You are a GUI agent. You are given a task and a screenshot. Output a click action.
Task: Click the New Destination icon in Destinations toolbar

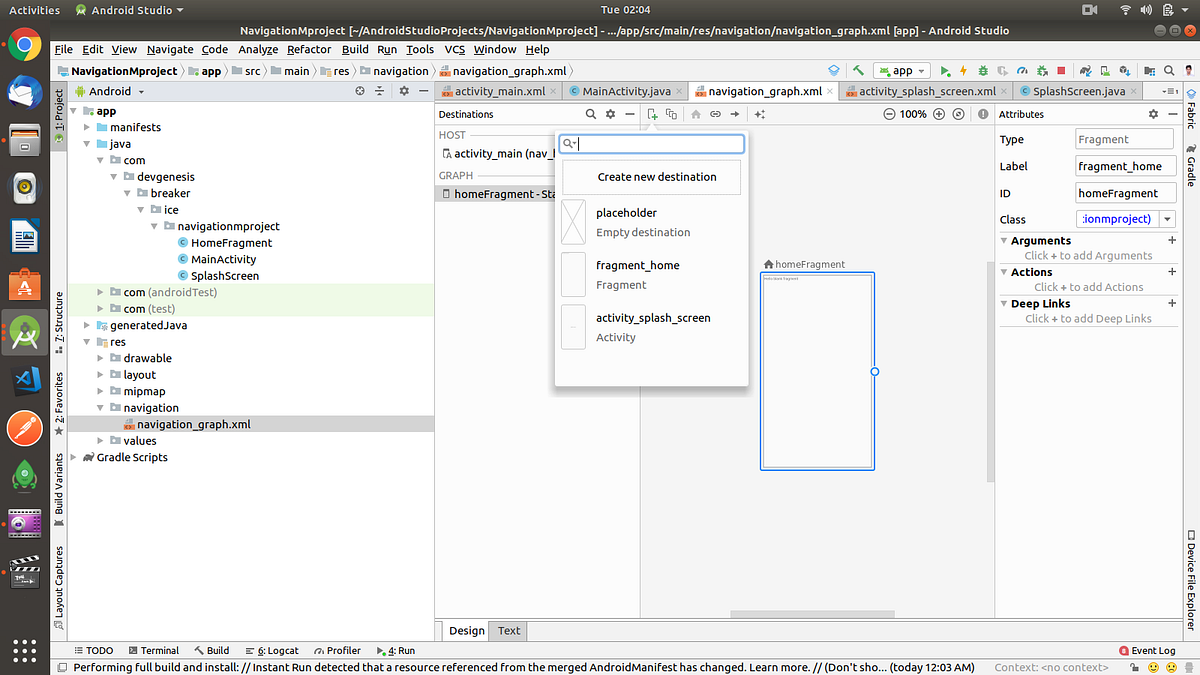tap(652, 114)
